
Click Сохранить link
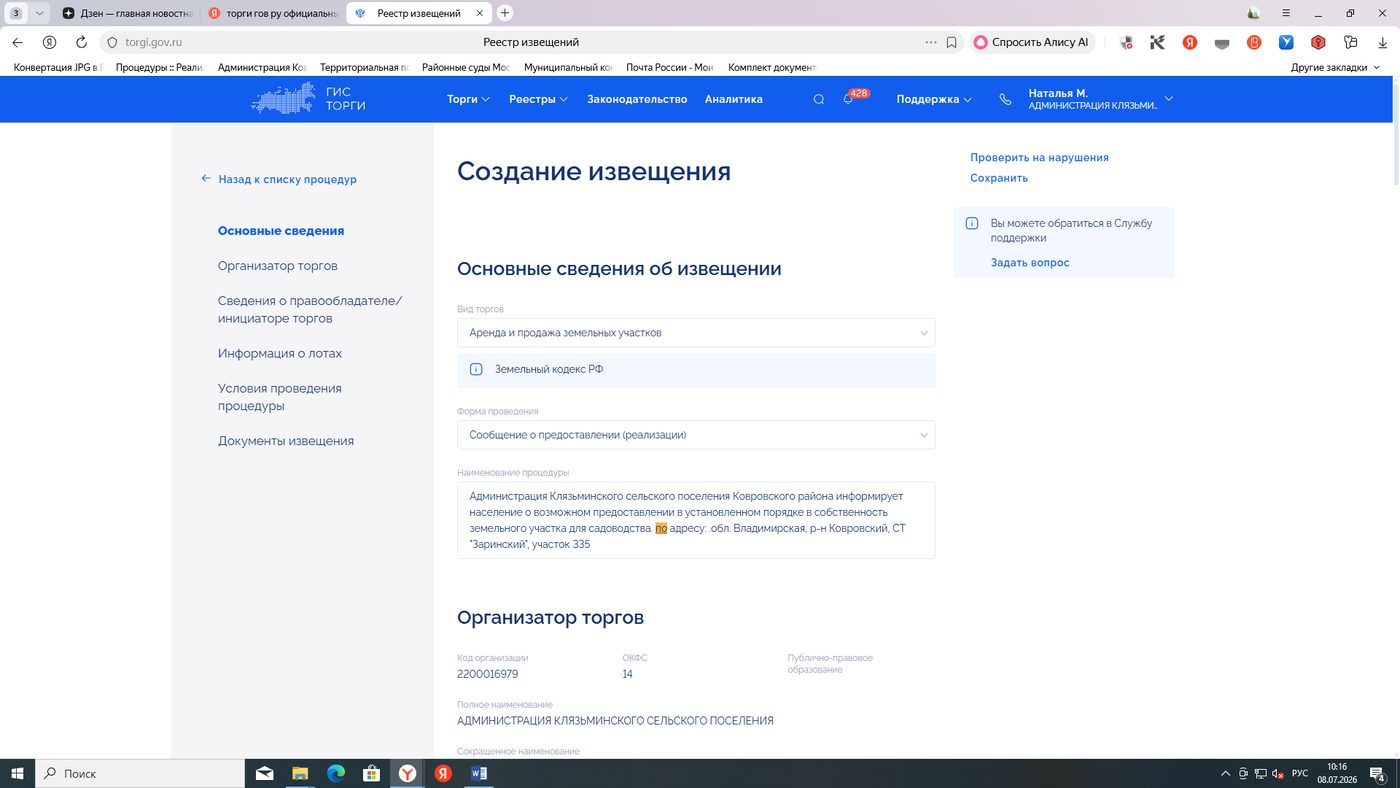click(x=999, y=178)
